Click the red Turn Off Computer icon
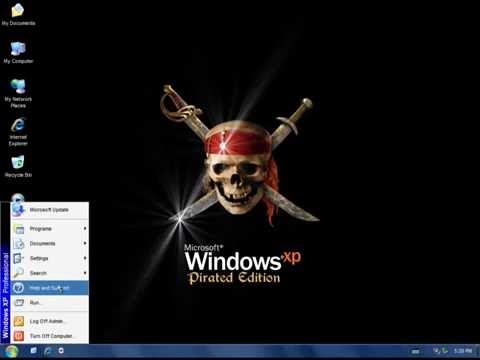Image resolution: width=480 pixels, height=360 pixels. point(19,336)
